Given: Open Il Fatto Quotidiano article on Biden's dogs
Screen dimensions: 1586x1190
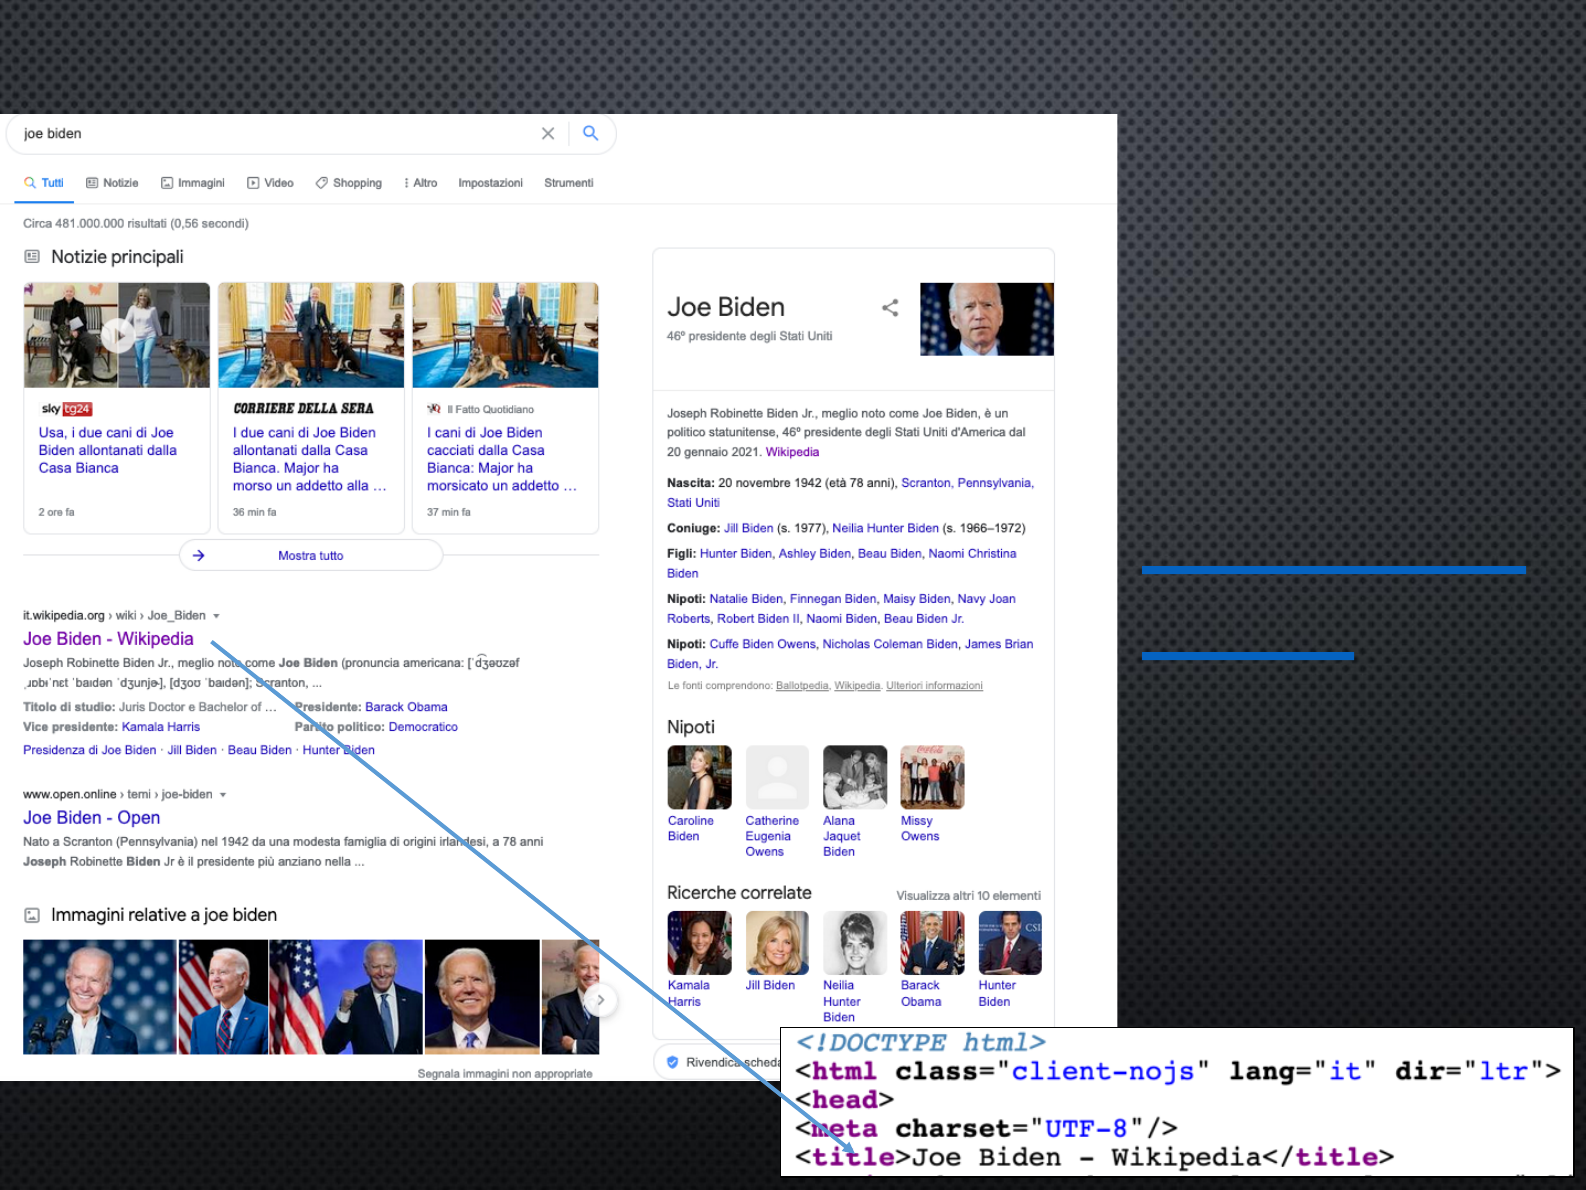Looking at the screenshot, I should coord(502,459).
